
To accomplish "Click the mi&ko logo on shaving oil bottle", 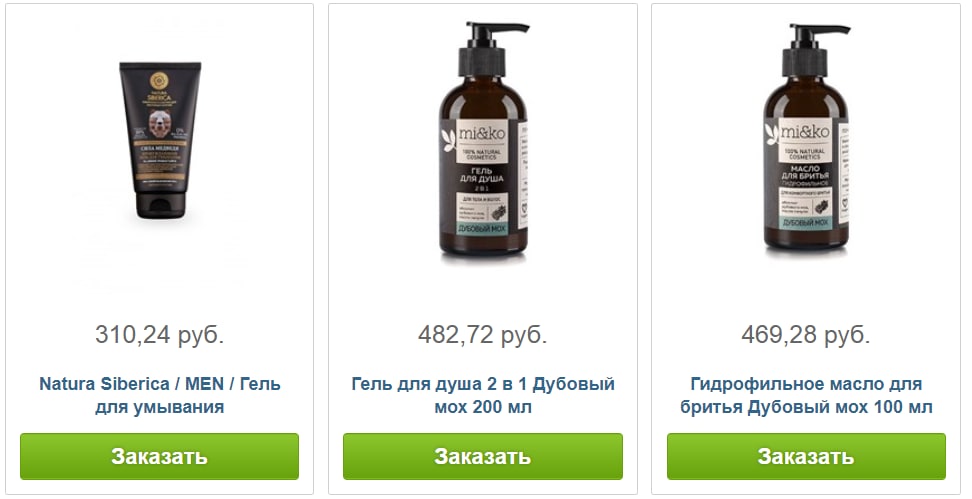I will [x=805, y=131].
